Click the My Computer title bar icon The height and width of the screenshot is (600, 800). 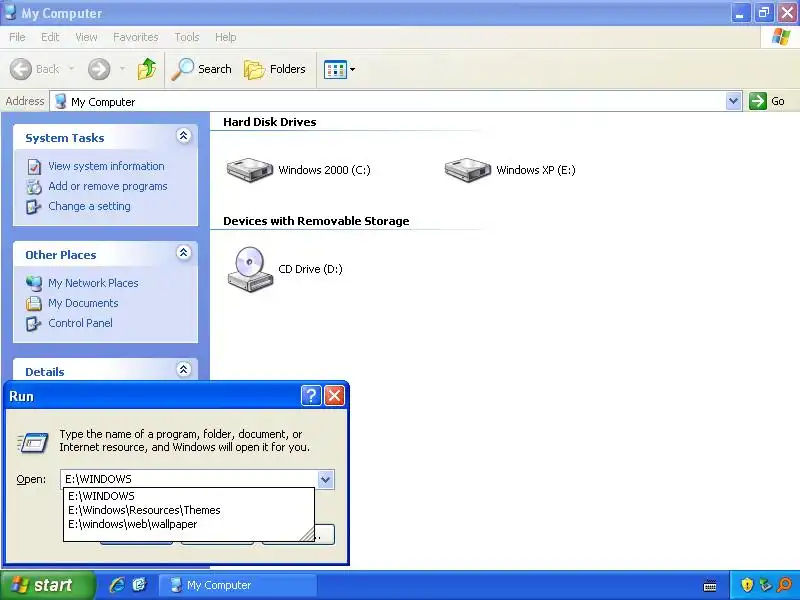(x=10, y=12)
